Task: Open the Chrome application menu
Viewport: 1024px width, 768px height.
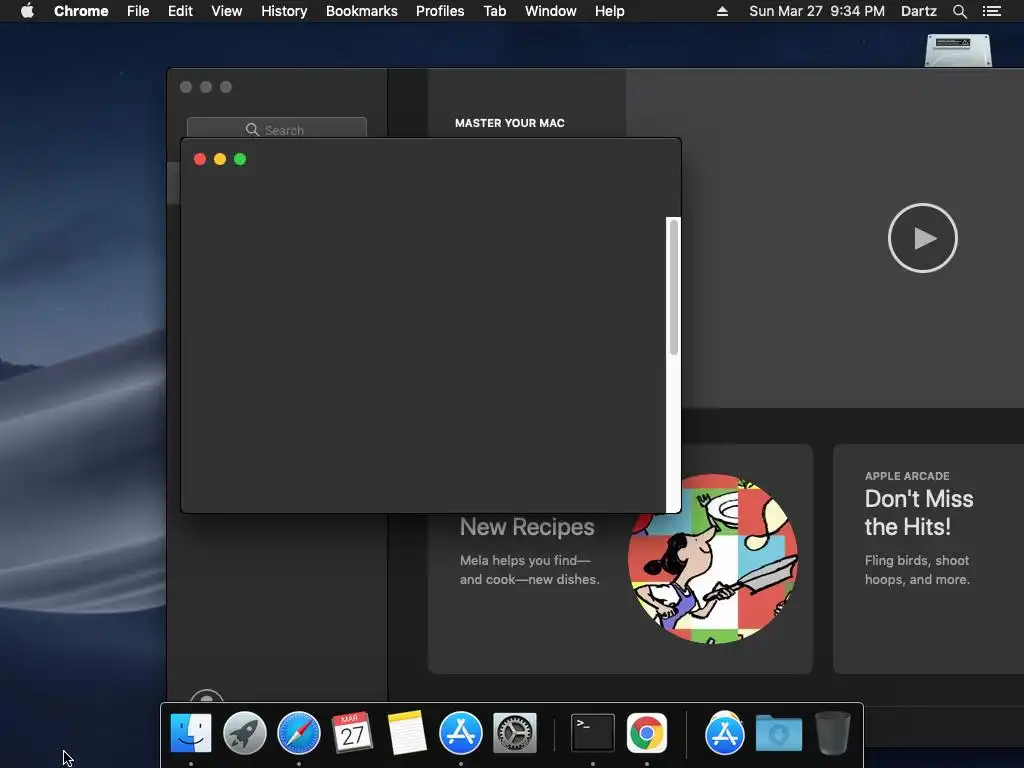Action: coord(81,11)
